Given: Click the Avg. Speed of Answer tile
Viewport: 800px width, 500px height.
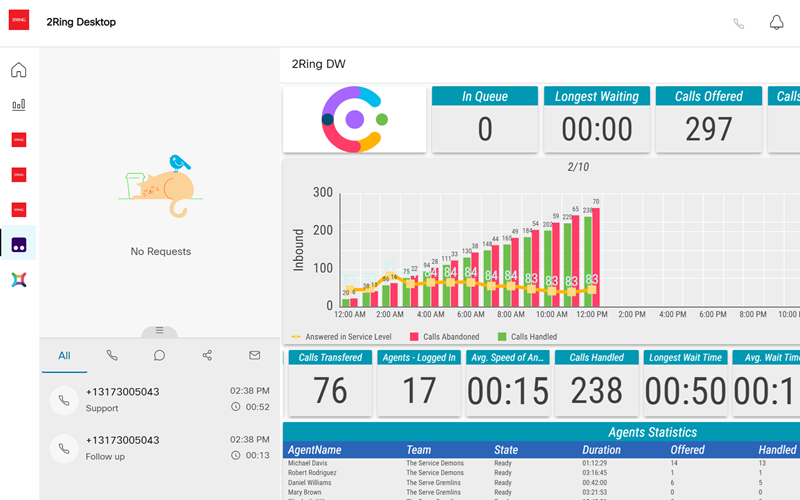Looking at the screenshot, I should click(x=508, y=383).
